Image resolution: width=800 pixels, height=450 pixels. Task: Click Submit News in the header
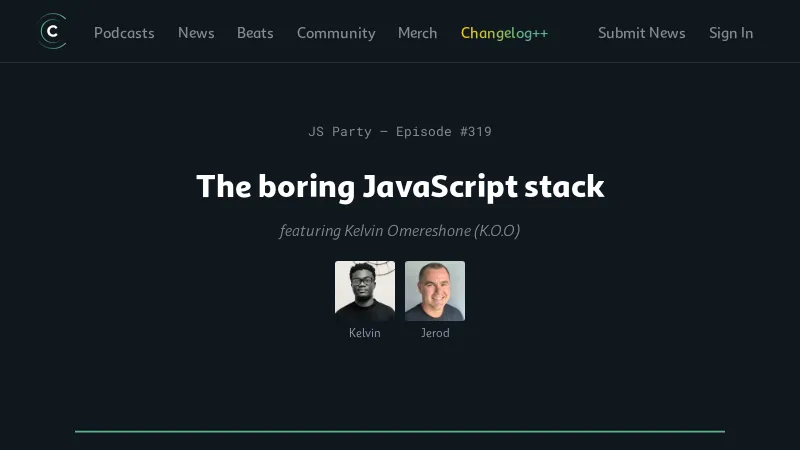pyautogui.click(x=641, y=33)
